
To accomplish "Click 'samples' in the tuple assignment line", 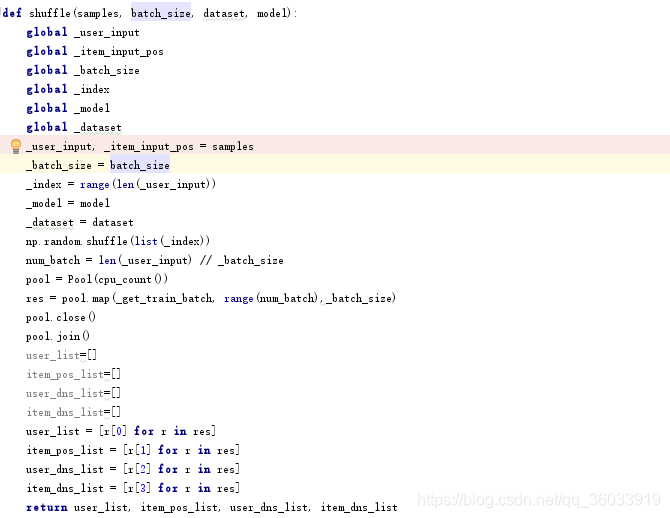I will pyautogui.click(x=233, y=147).
